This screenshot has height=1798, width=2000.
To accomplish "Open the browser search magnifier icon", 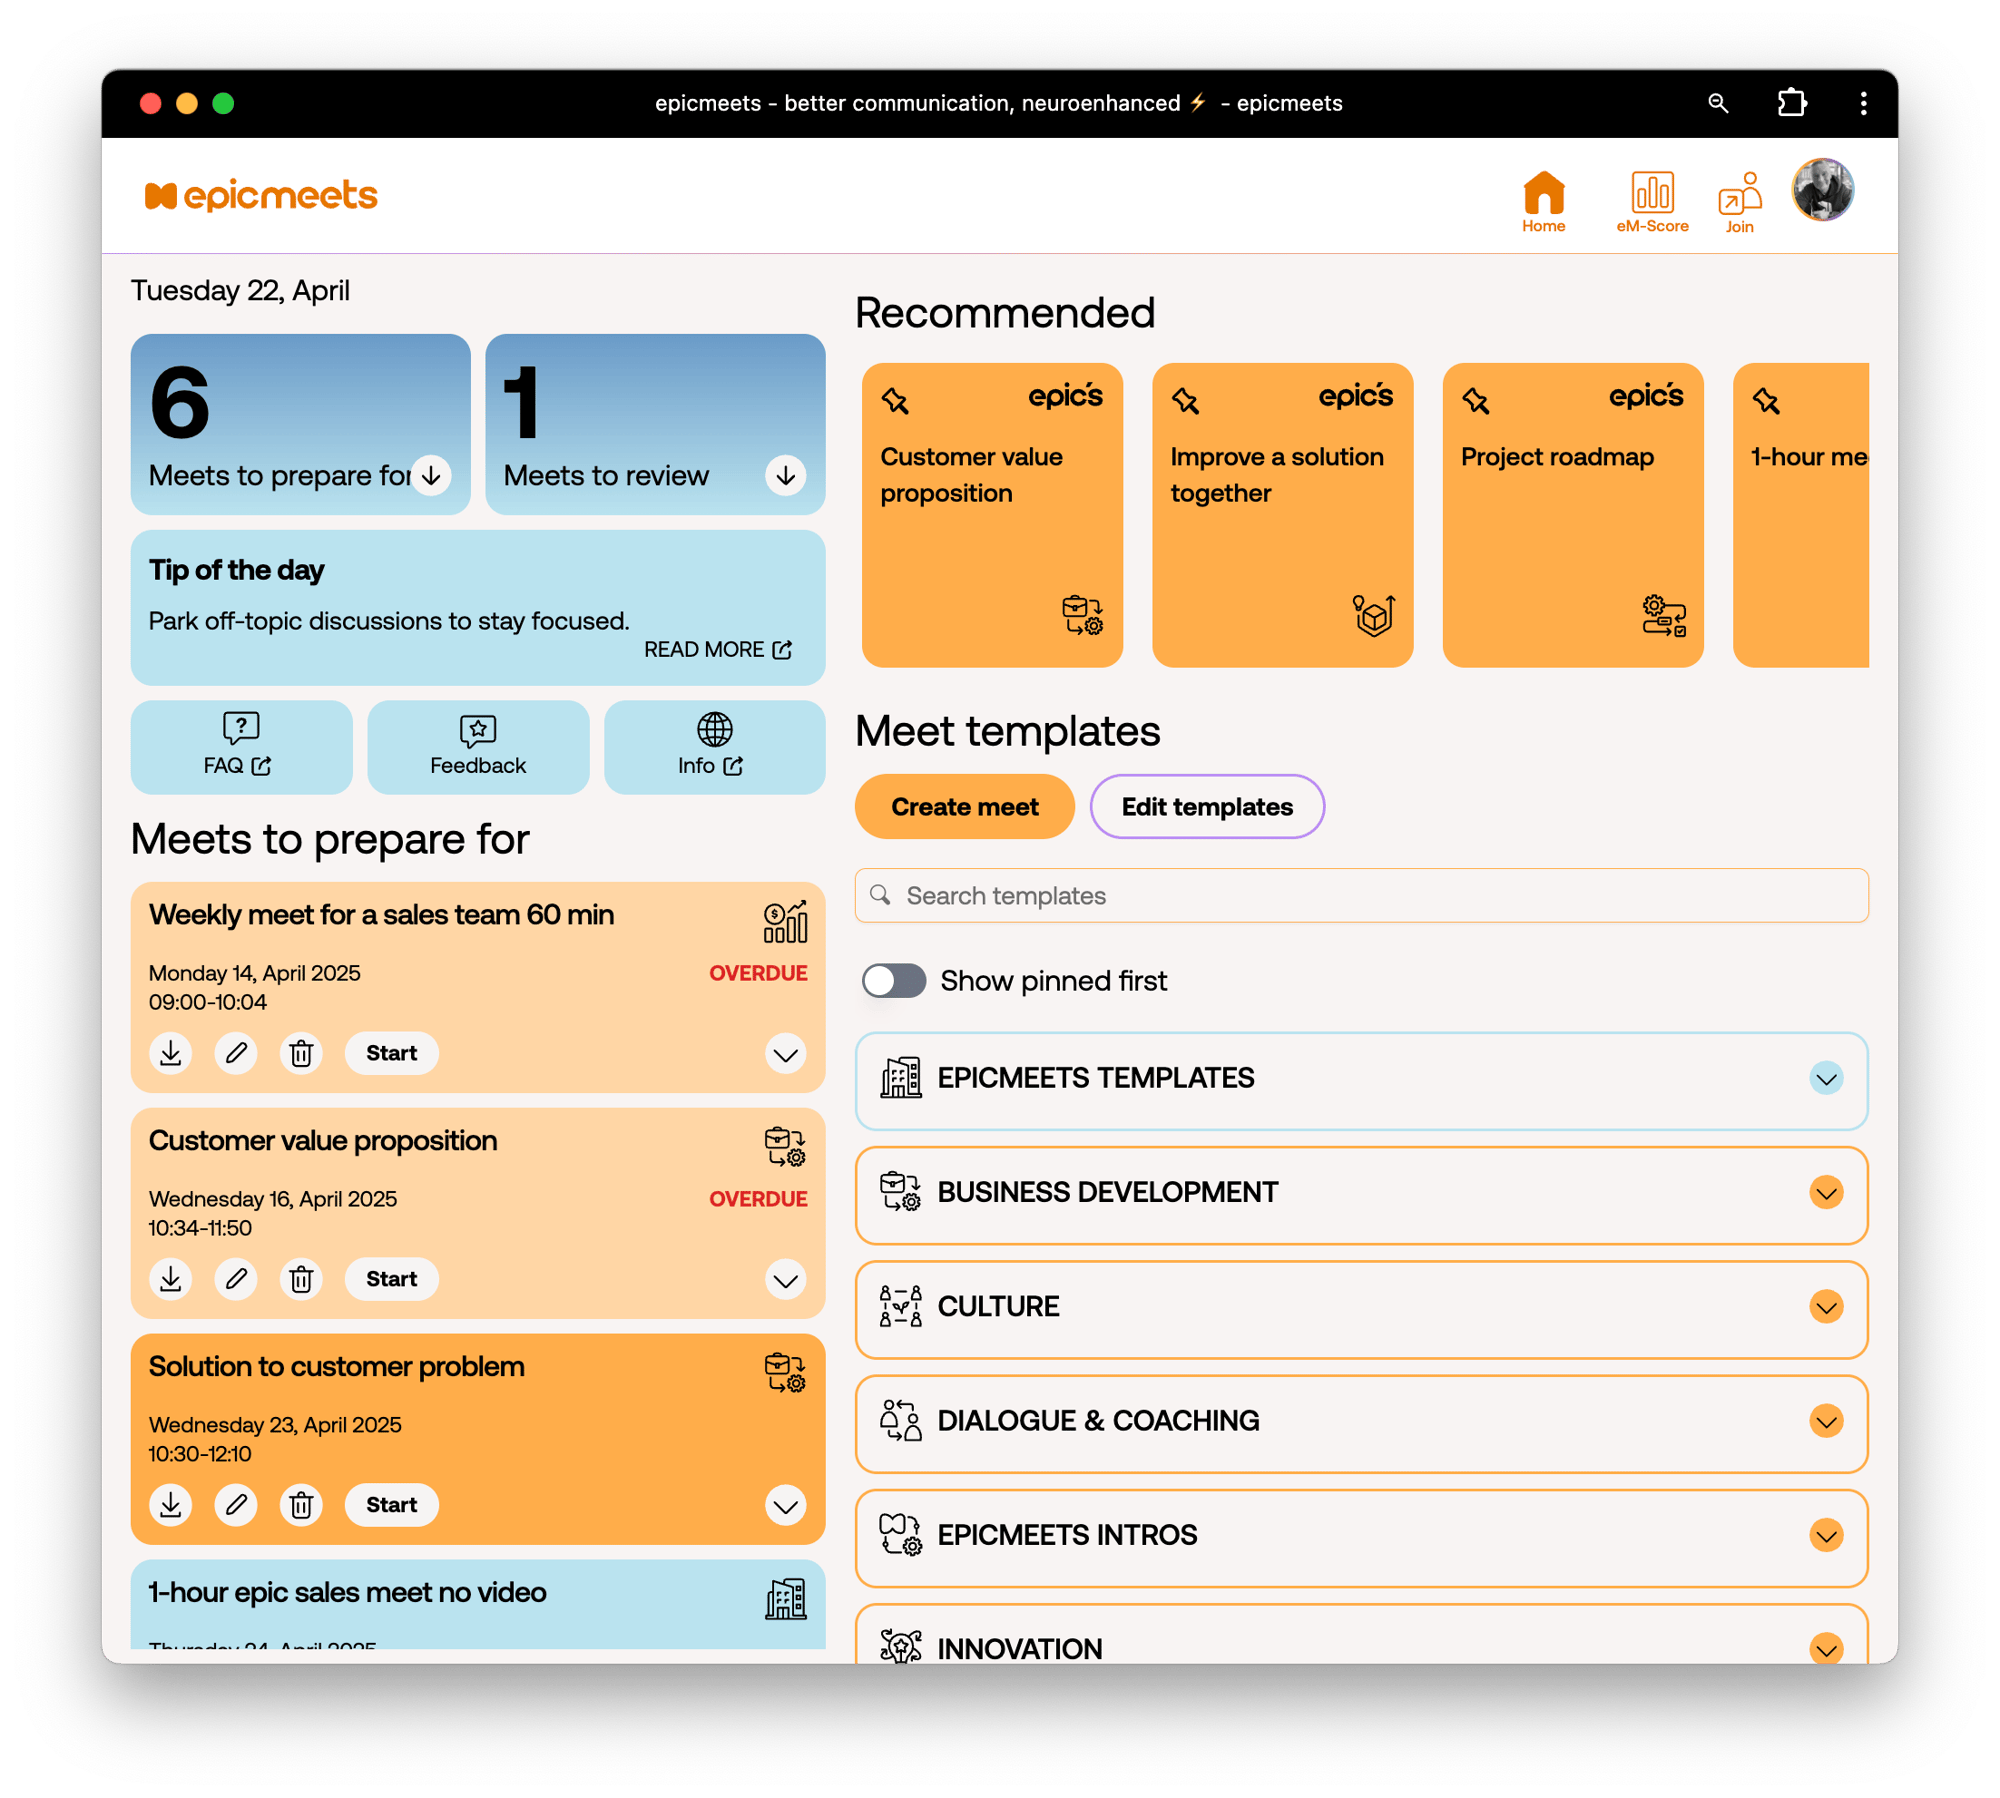I will pyautogui.click(x=1717, y=103).
